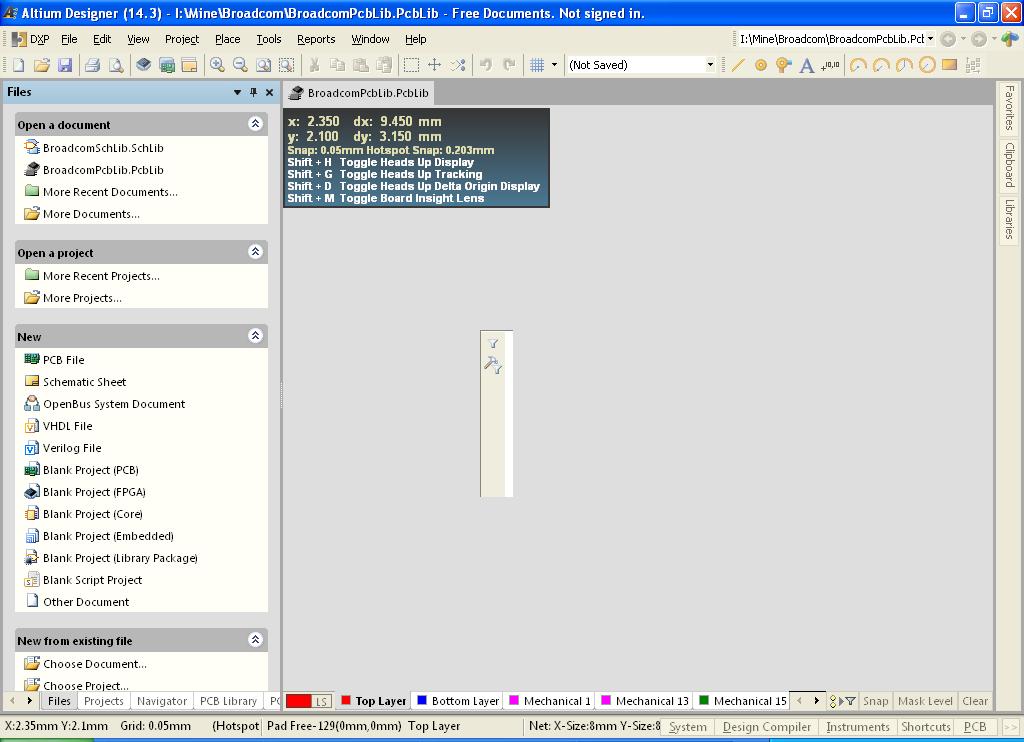This screenshot has width=1024, height=742.
Task: Collapse the 'New' section
Action: click(255, 336)
